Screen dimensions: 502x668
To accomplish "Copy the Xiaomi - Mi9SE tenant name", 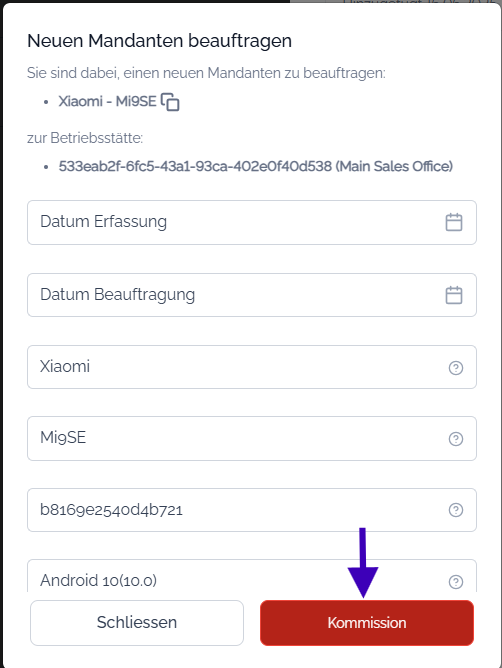I will pyautogui.click(x=170, y=102).
